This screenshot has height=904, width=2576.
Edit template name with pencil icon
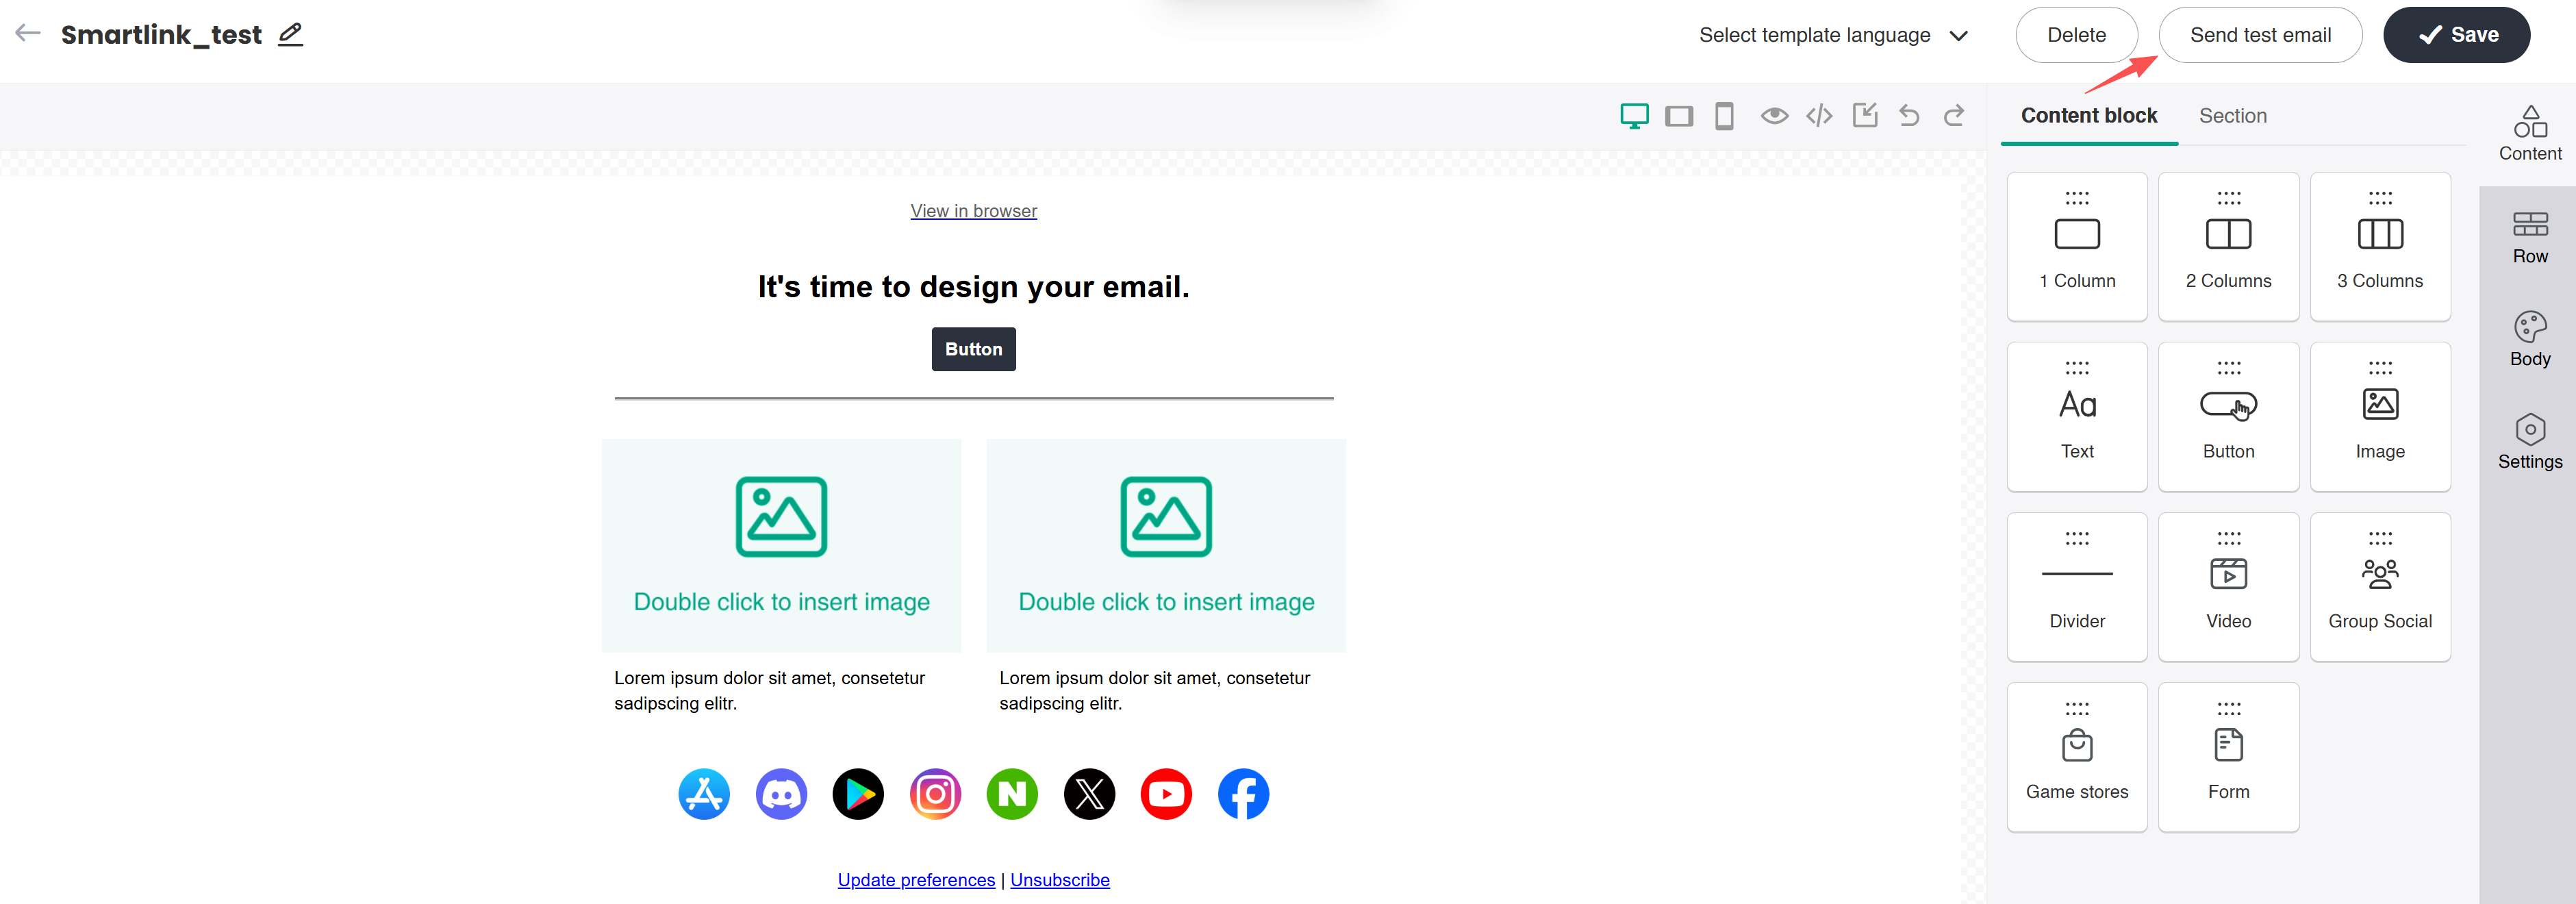point(290,35)
